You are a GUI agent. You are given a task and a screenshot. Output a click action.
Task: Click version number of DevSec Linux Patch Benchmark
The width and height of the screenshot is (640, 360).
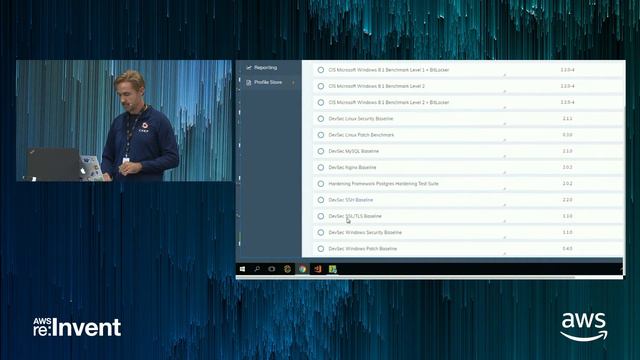[x=567, y=135]
